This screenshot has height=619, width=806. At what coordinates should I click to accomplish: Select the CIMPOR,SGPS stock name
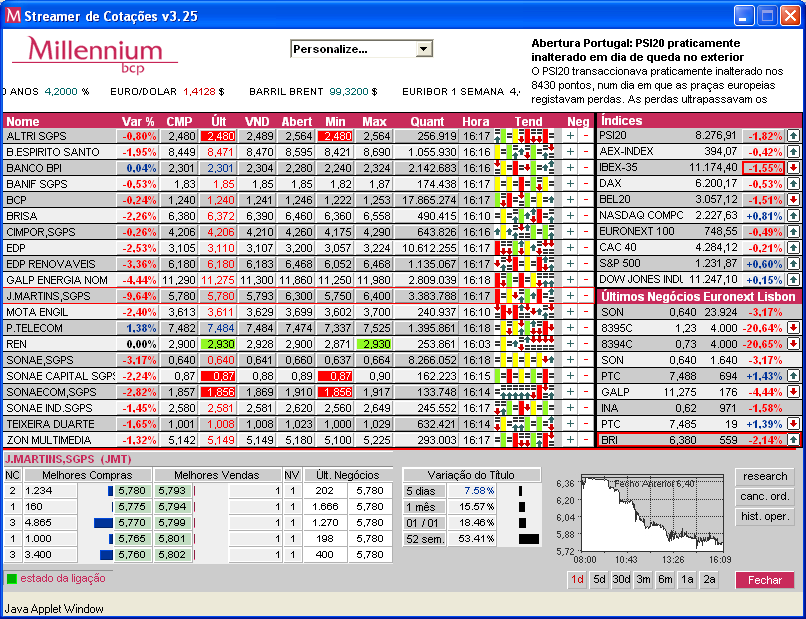click(x=41, y=232)
